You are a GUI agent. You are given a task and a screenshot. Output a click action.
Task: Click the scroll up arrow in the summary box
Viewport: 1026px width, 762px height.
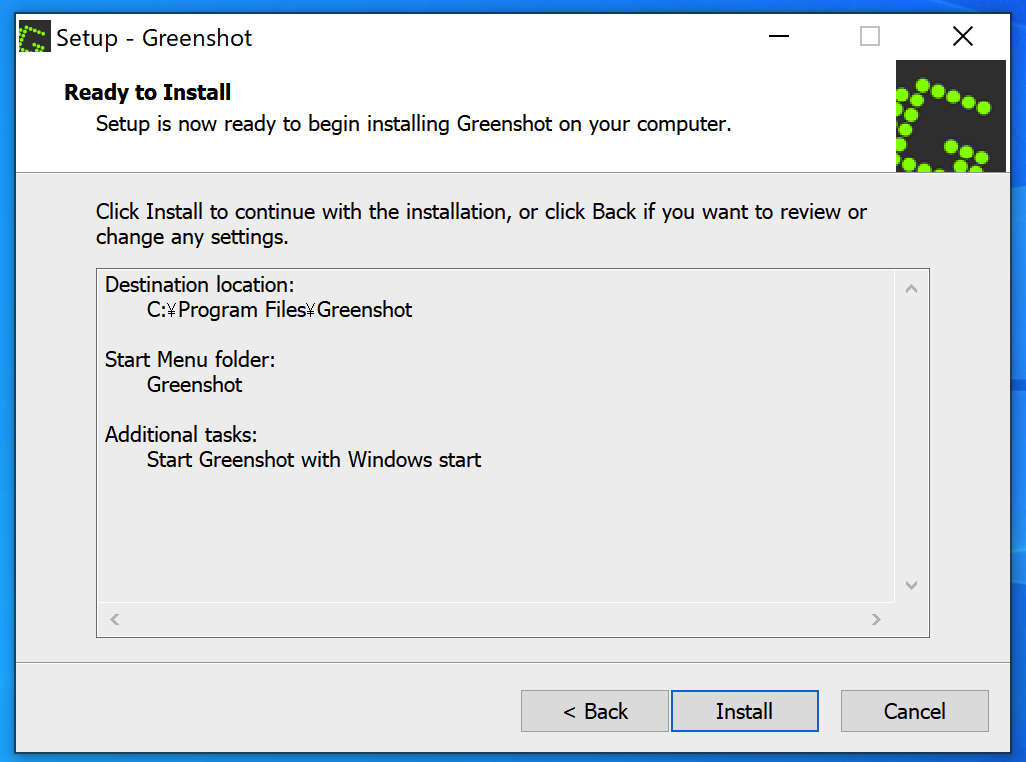911,290
